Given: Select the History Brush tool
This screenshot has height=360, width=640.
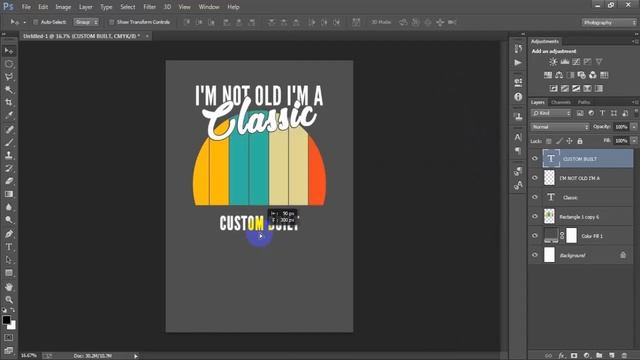Looking at the screenshot, I should coord(9,168).
